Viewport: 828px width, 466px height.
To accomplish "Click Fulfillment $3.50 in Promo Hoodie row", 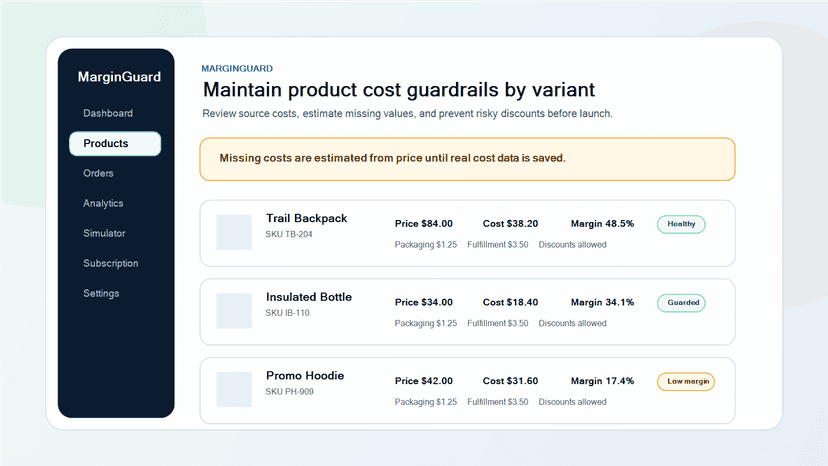I will click(x=497, y=402).
